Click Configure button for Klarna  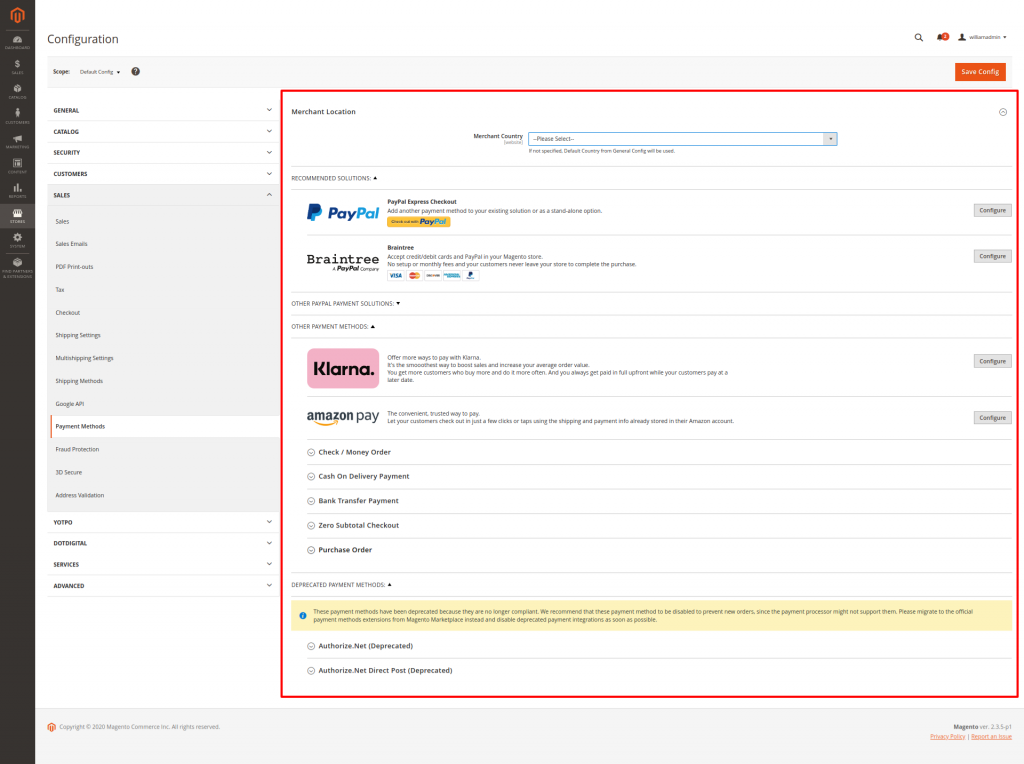(x=992, y=361)
